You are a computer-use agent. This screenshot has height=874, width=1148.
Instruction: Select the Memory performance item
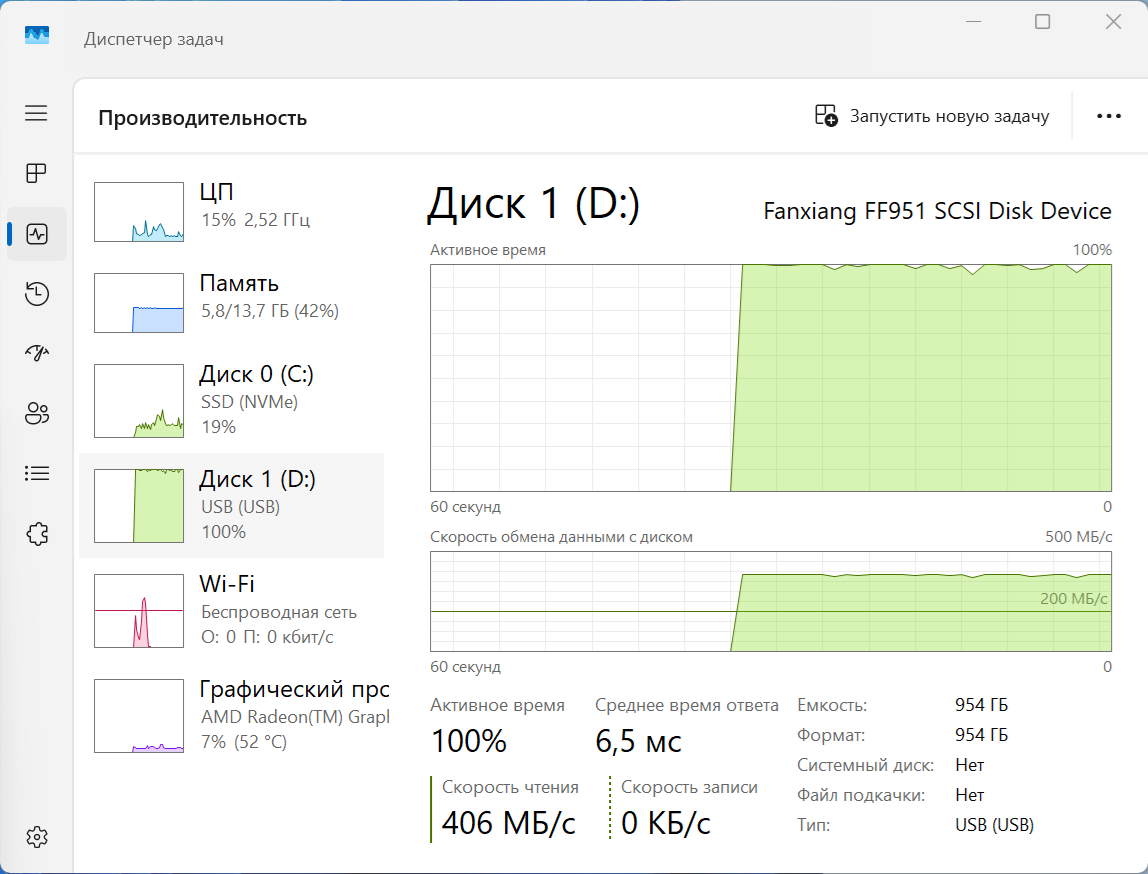[x=231, y=302]
